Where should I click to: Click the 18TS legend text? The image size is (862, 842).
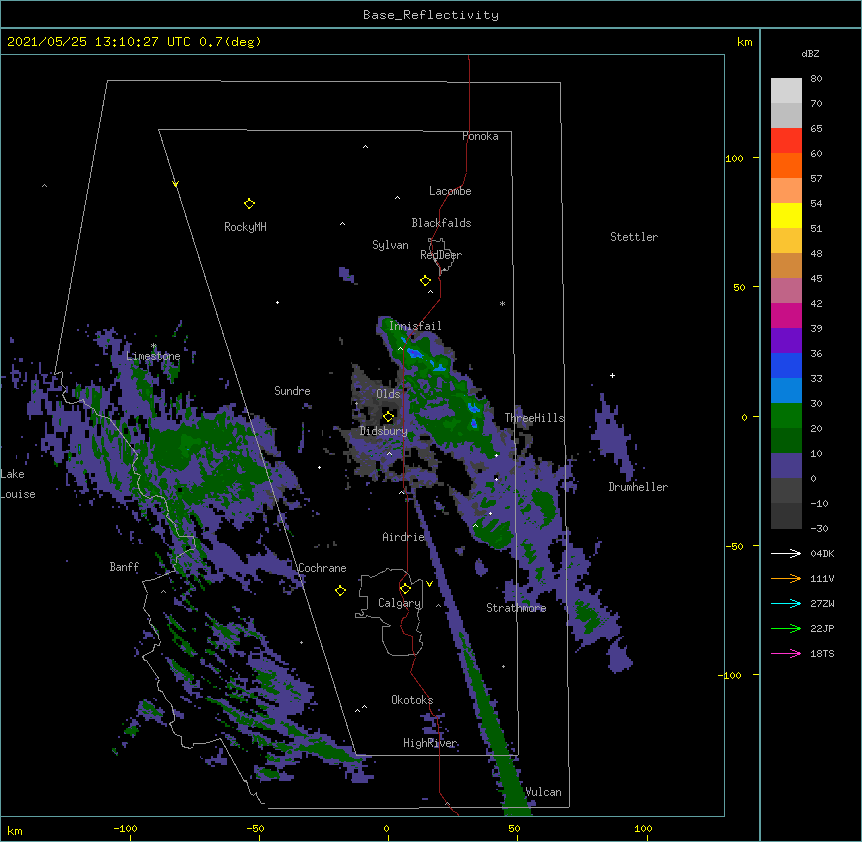(x=822, y=653)
